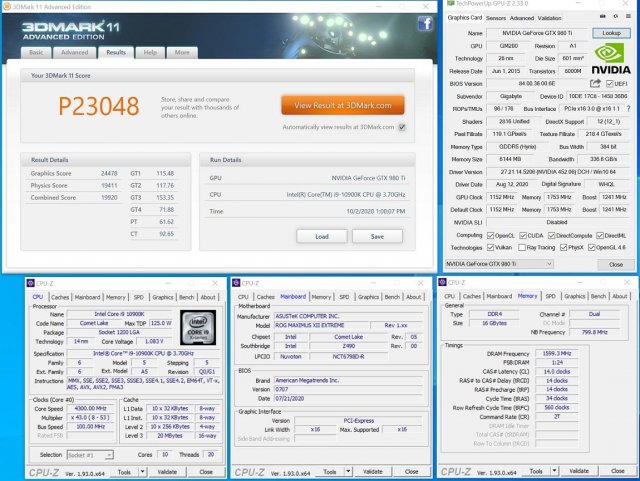Image resolution: width=640 pixels, height=481 pixels.
Task: Enable the Ray Tracing checkbox
Action: click(x=522, y=247)
